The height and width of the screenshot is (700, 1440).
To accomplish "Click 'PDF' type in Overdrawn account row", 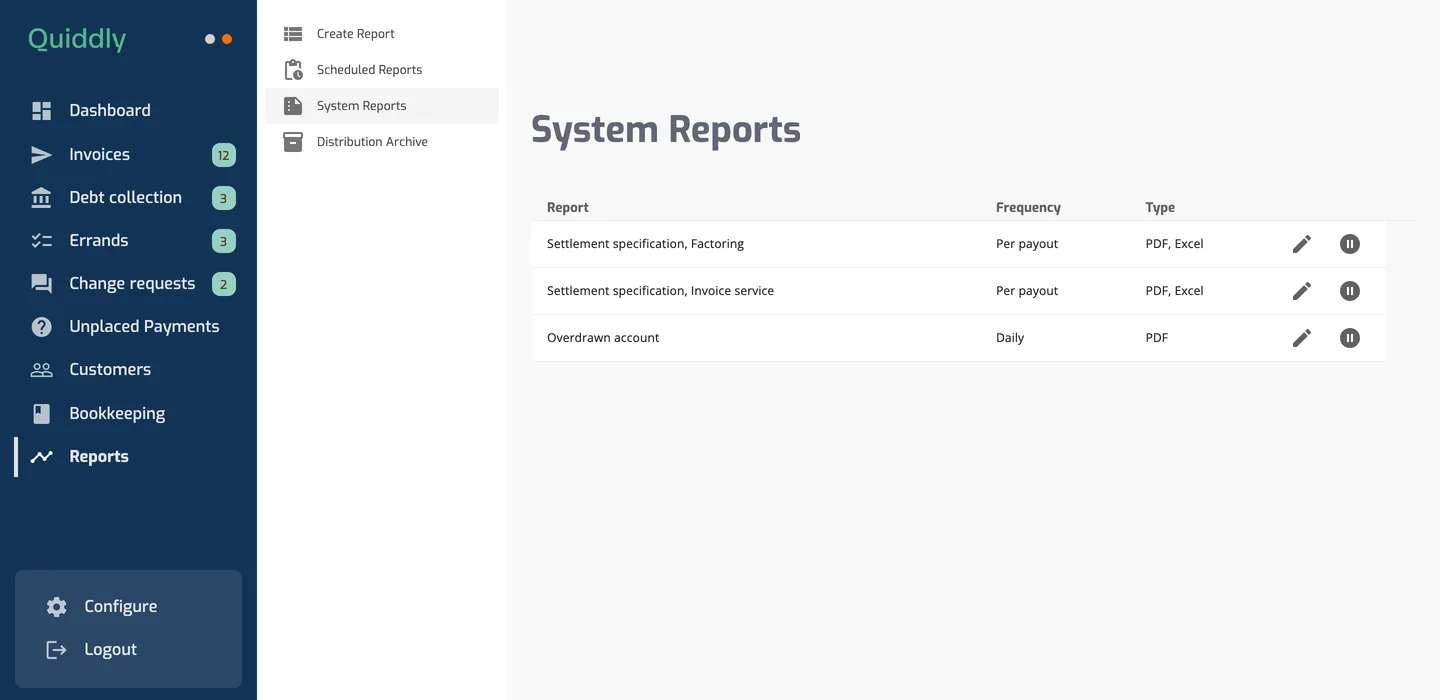I will pos(1157,338).
